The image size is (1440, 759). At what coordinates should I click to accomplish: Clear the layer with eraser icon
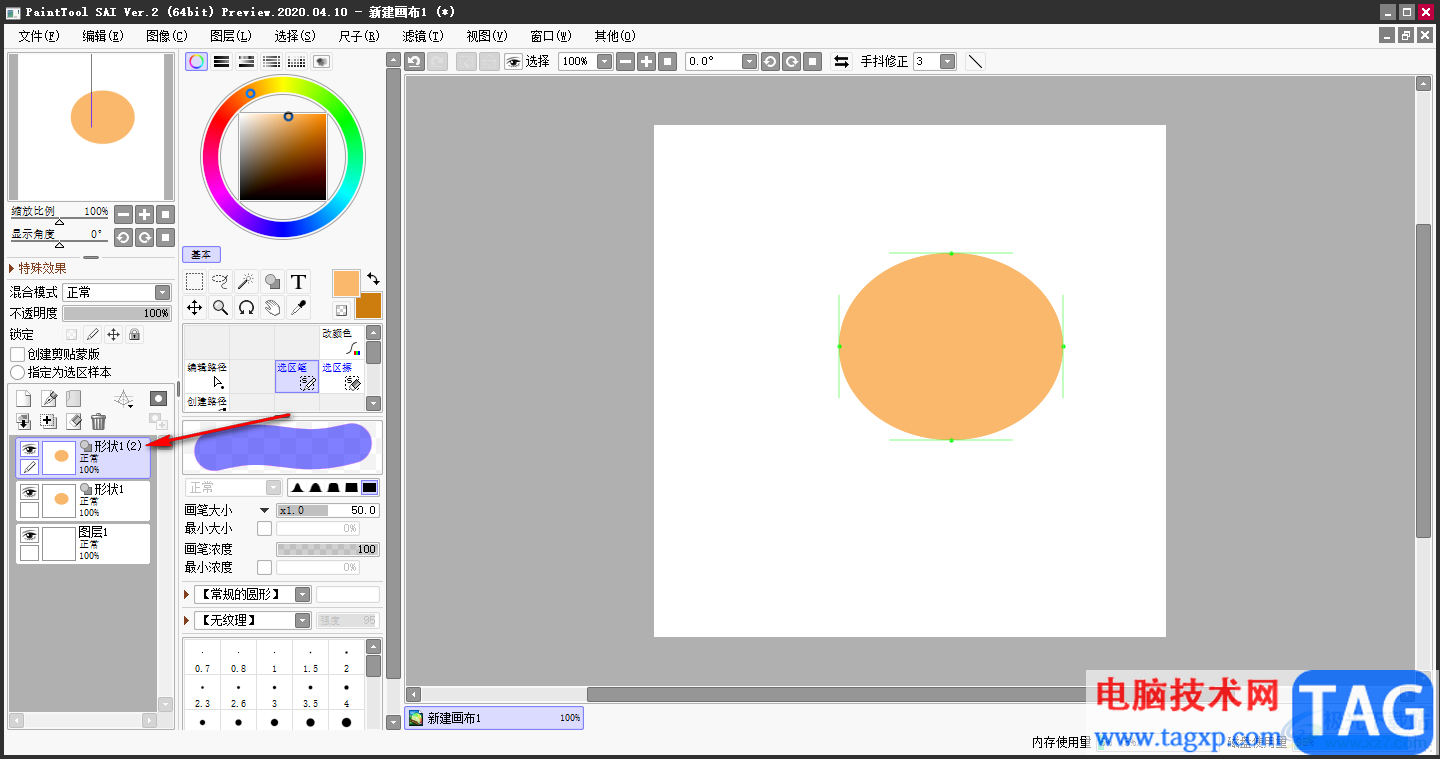[x=73, y=422]
